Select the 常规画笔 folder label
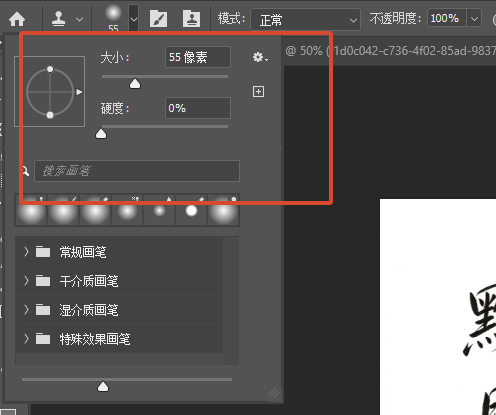Viewport: 496px width, 415px height. (83, 252)
